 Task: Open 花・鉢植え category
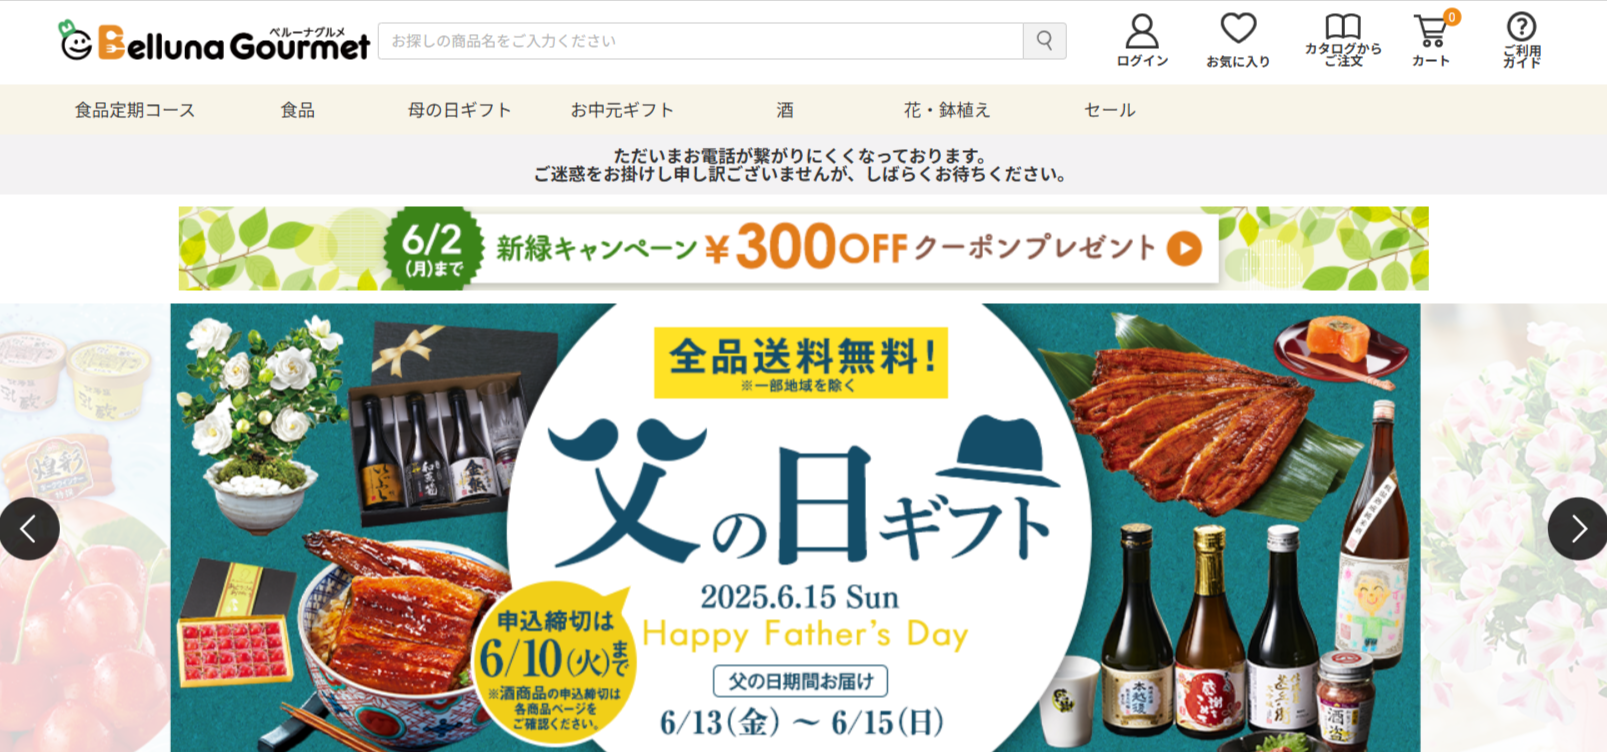[x=947, y=110]
